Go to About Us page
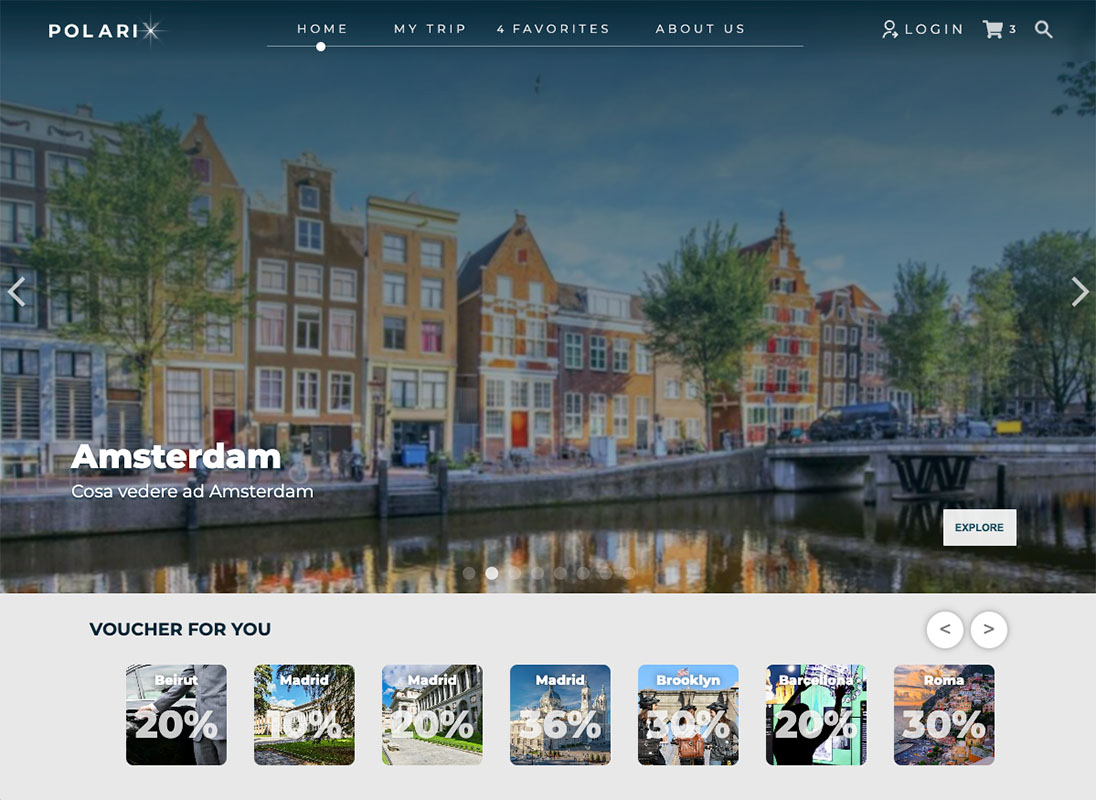Image resolution: width=1096 pixels, height=800 pixels. point(700,29)
